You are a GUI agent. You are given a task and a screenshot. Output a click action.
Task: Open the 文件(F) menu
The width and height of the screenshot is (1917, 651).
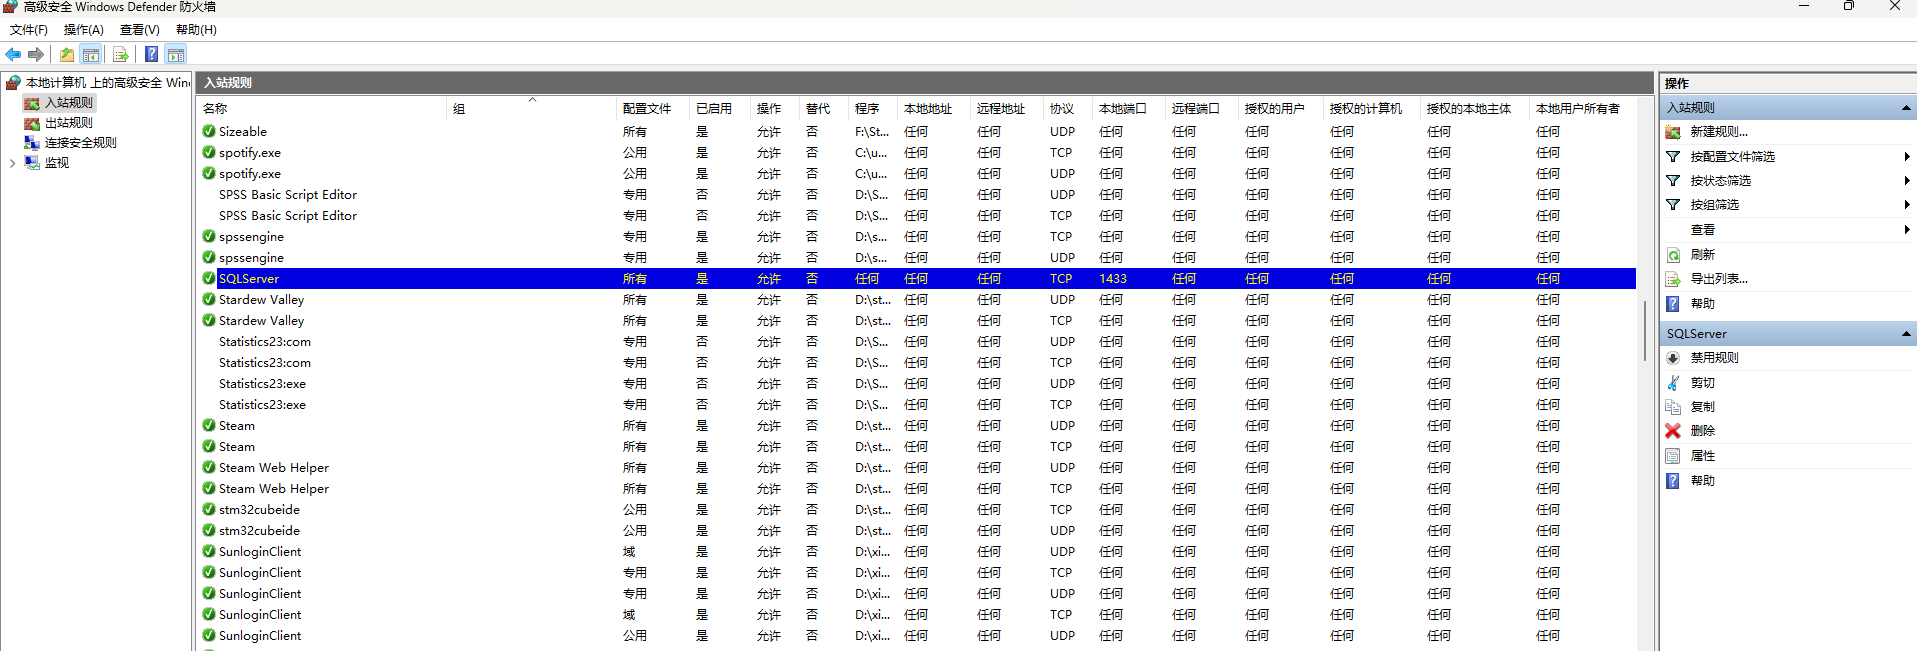pos(29,30)
